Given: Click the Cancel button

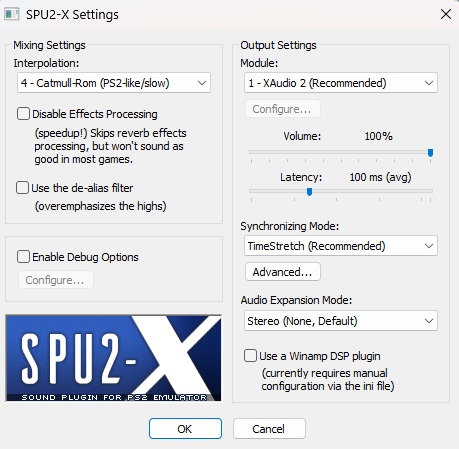Looking at the screenshot, I should [x=269, y=429].
